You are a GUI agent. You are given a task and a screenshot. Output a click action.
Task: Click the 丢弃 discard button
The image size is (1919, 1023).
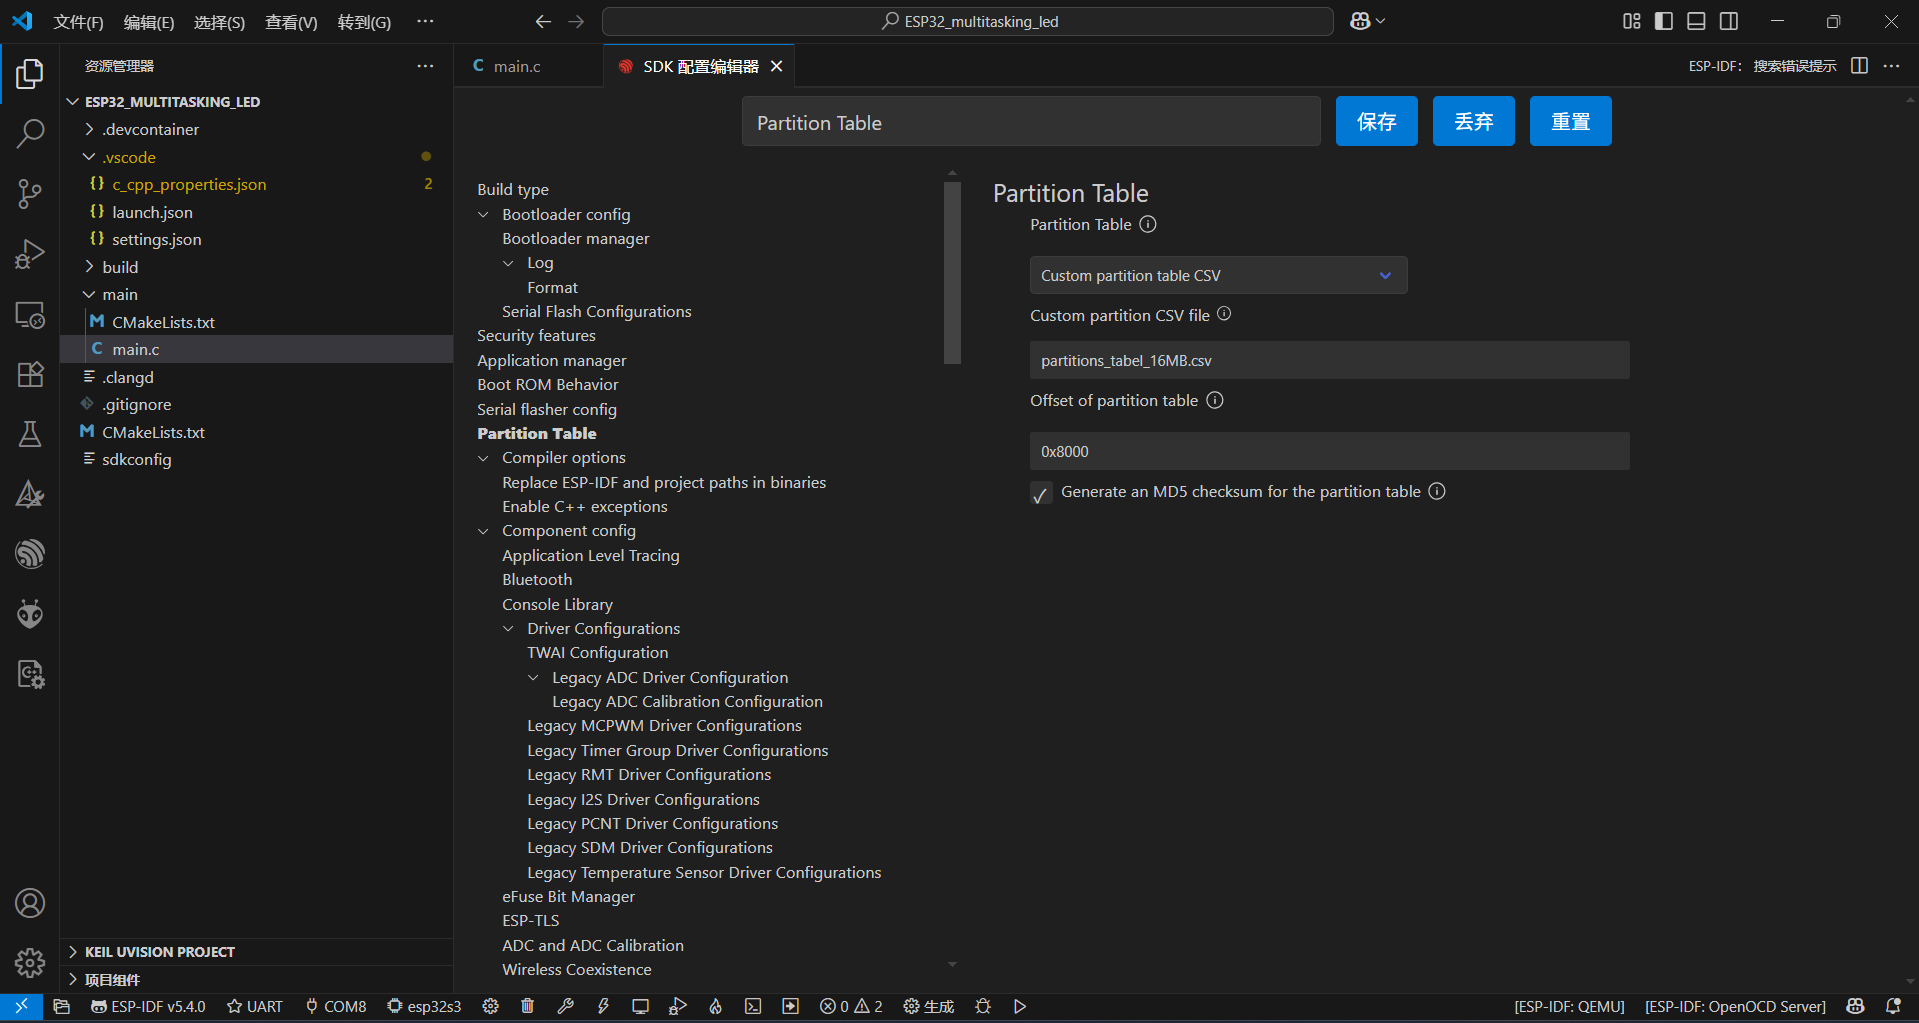(x=1473, y=121)
